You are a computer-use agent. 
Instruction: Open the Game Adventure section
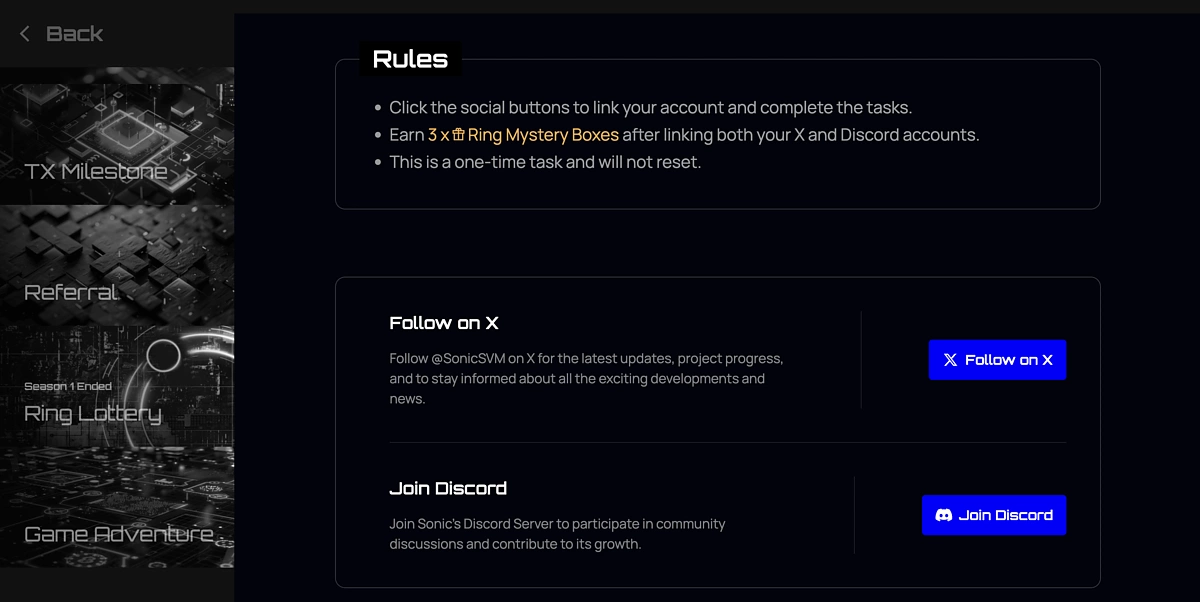click(x=118, y=534)
